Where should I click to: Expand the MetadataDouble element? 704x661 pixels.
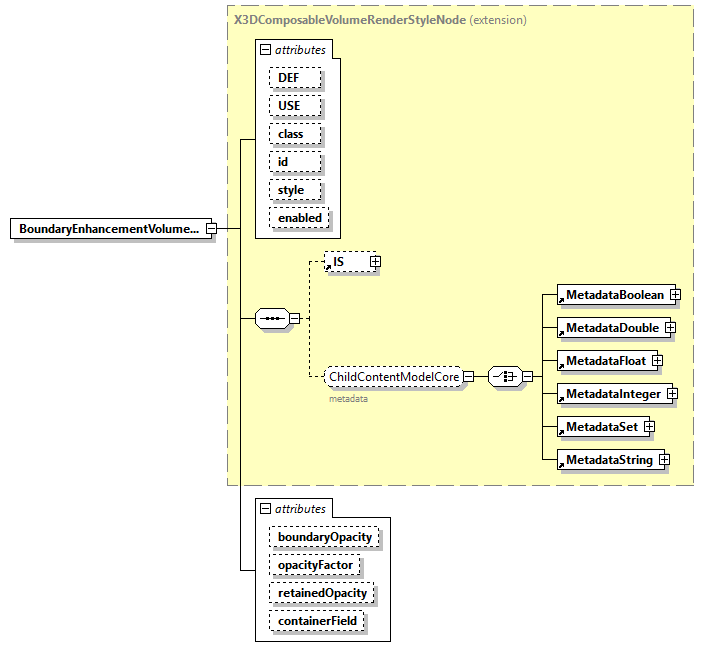(670, 328)
